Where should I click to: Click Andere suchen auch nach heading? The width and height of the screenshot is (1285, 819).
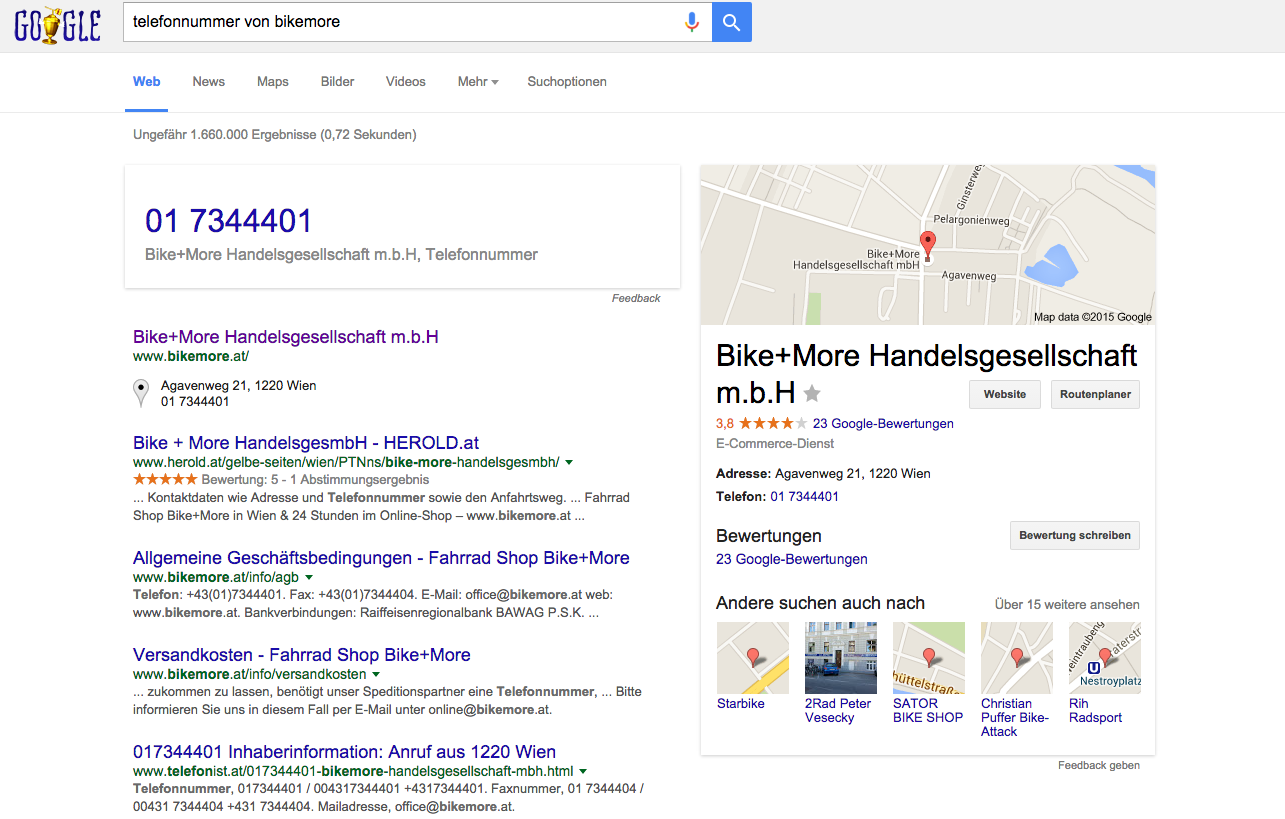point(820,603)
